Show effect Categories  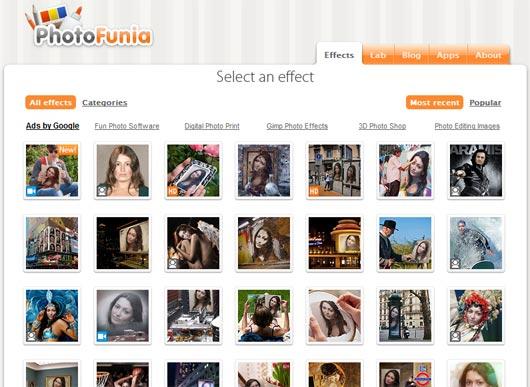click(105, 103)
